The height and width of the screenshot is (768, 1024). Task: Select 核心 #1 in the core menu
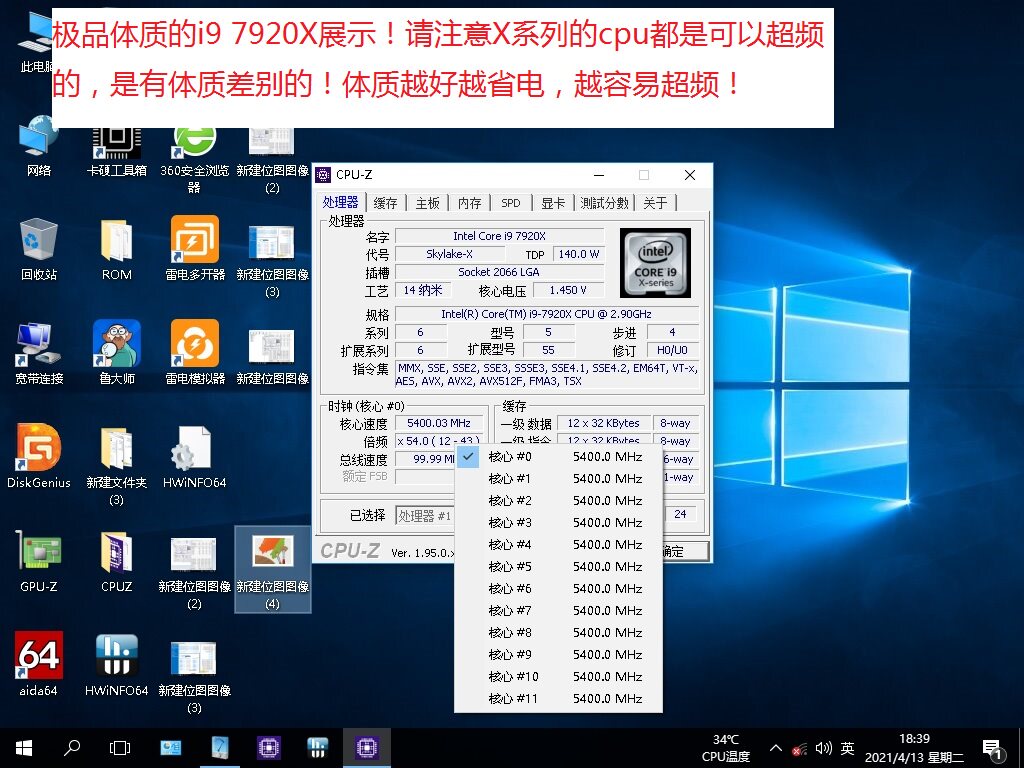(x=558, y=479)
